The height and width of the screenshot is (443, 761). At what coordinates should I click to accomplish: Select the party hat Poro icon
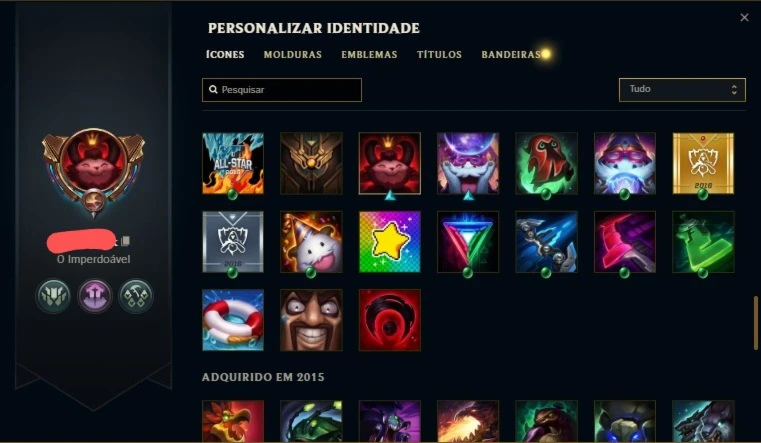[311, 242]
